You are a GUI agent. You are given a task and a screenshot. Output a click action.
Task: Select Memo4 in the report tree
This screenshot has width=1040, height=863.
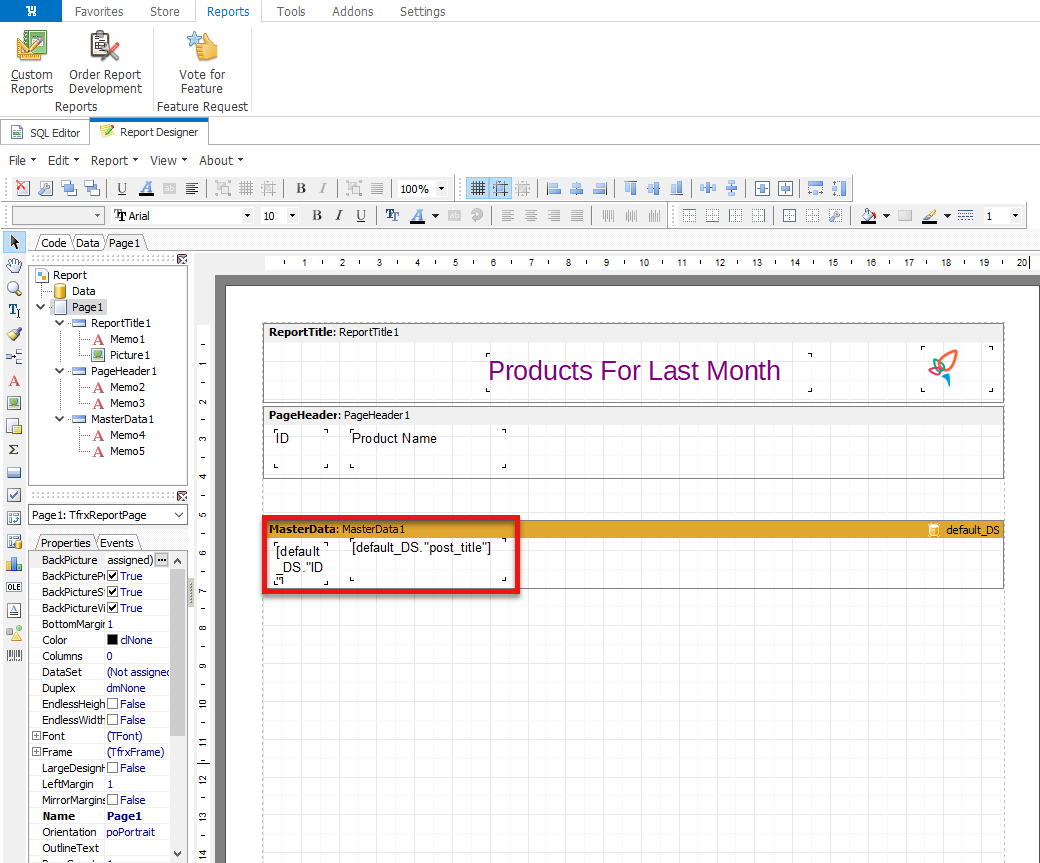(127, 435)
